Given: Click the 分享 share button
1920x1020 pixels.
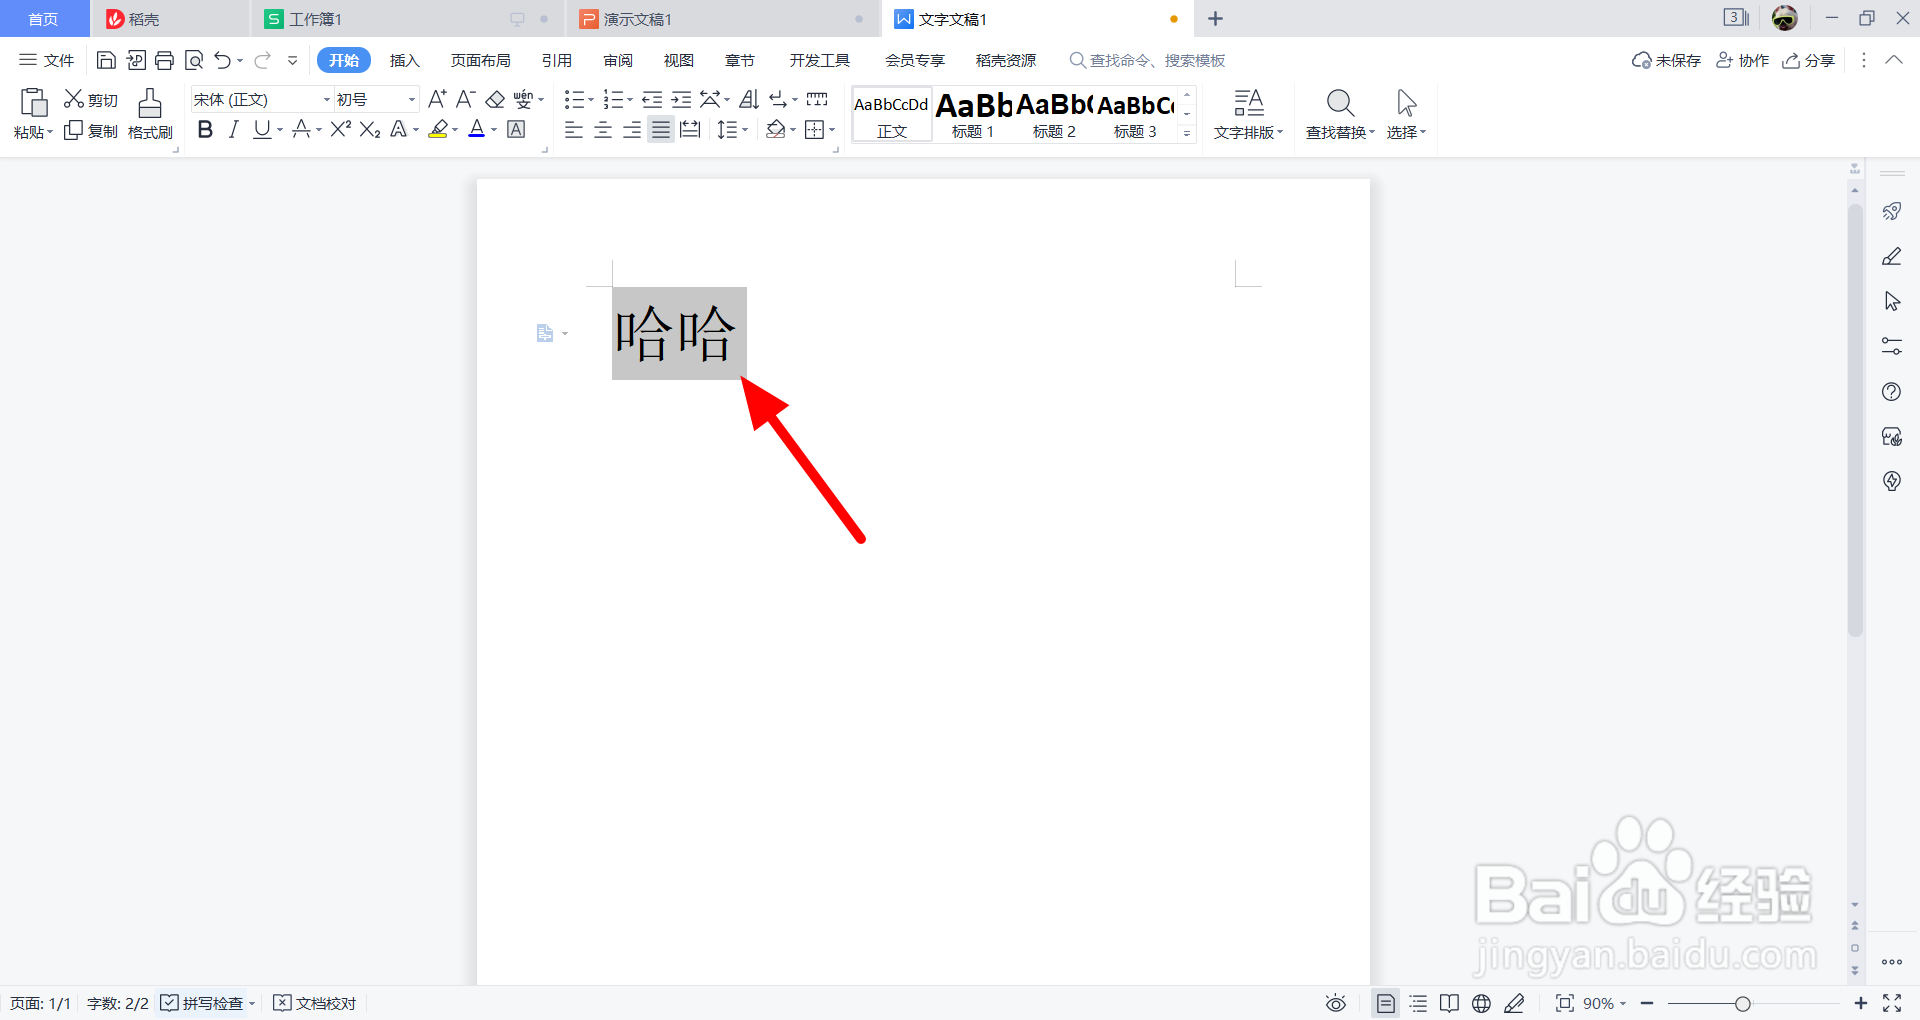Looking at the screenshot, I should 1809,60.
